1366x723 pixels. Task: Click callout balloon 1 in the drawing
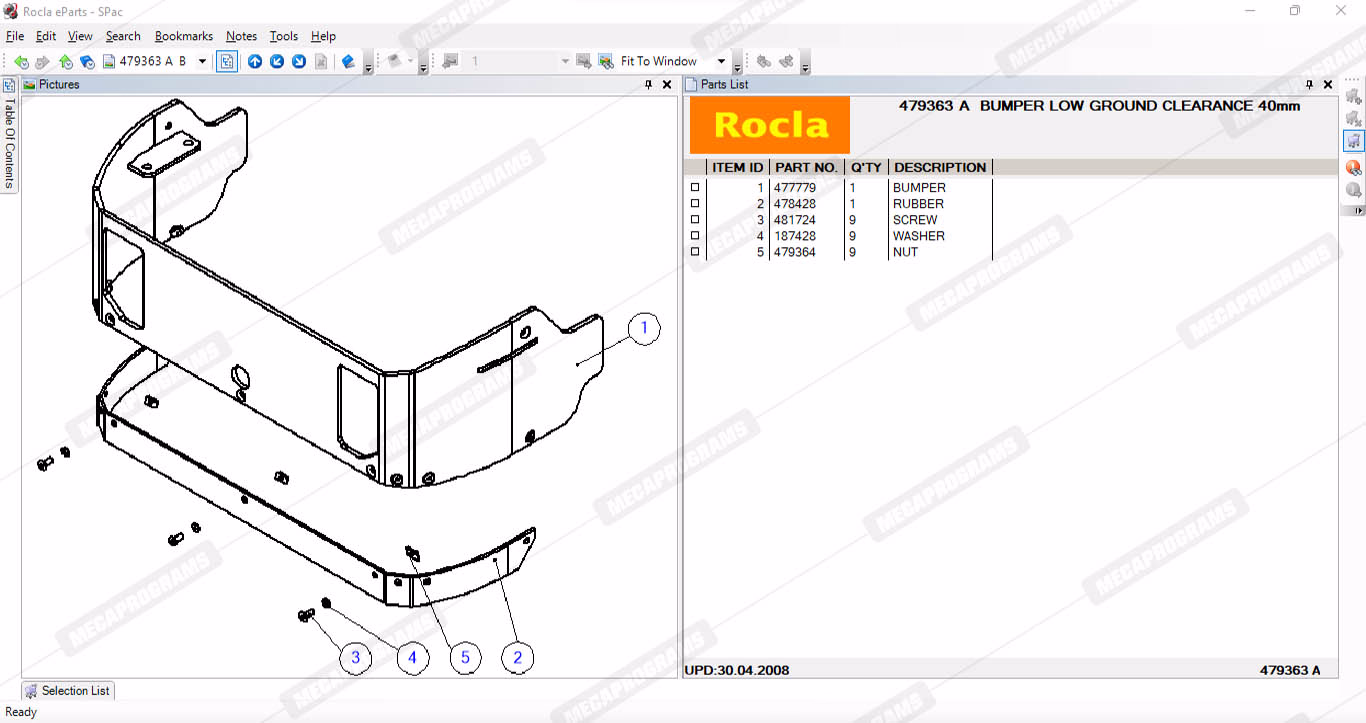click(x=644, y=328)
